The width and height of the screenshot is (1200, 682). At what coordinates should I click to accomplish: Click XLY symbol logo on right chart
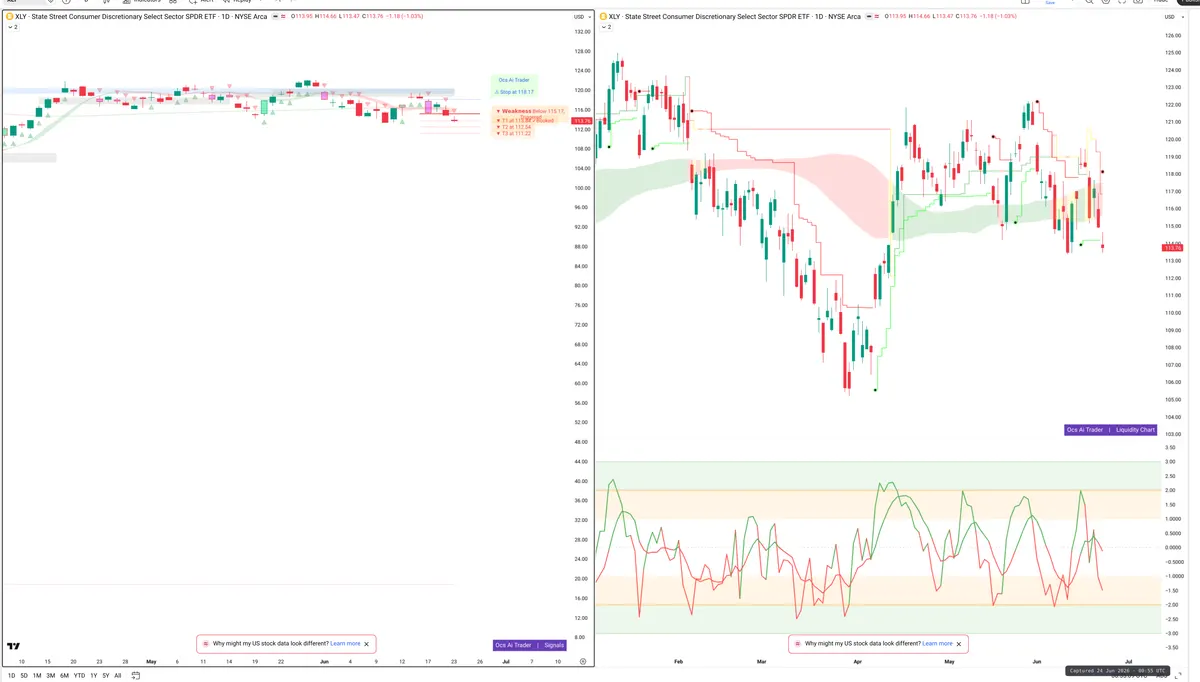[x=603, y=17]
